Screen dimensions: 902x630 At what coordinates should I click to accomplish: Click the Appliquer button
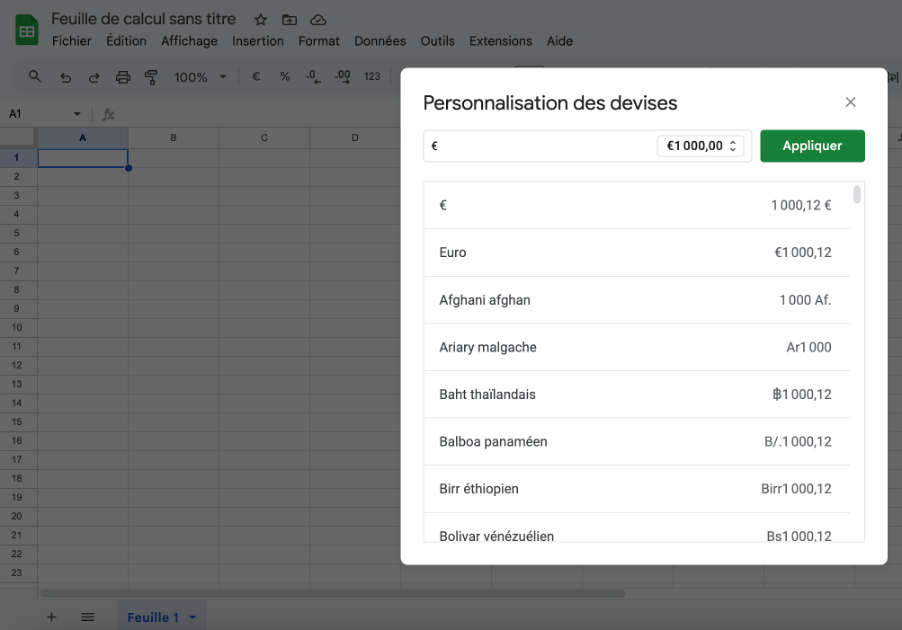pyautogui.click(x=812, y=145)
